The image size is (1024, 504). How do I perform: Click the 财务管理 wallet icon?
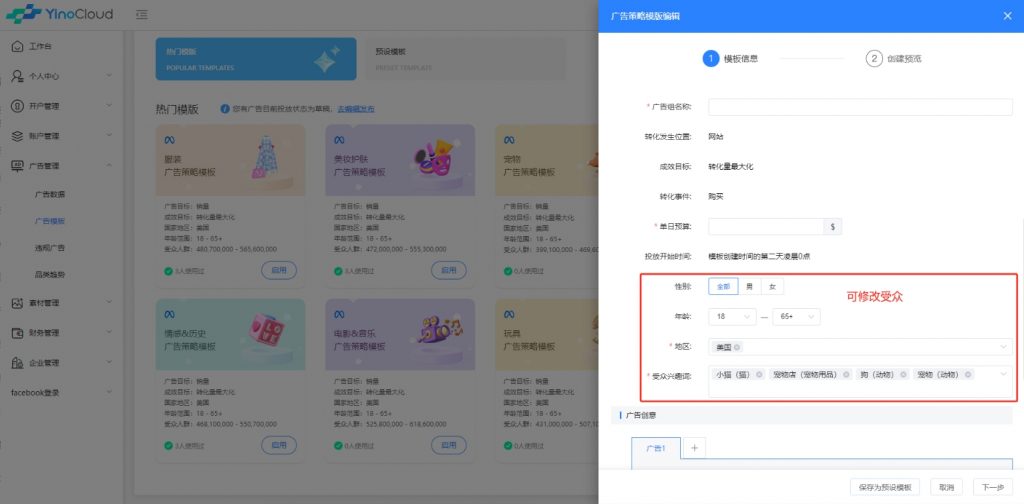18,333
